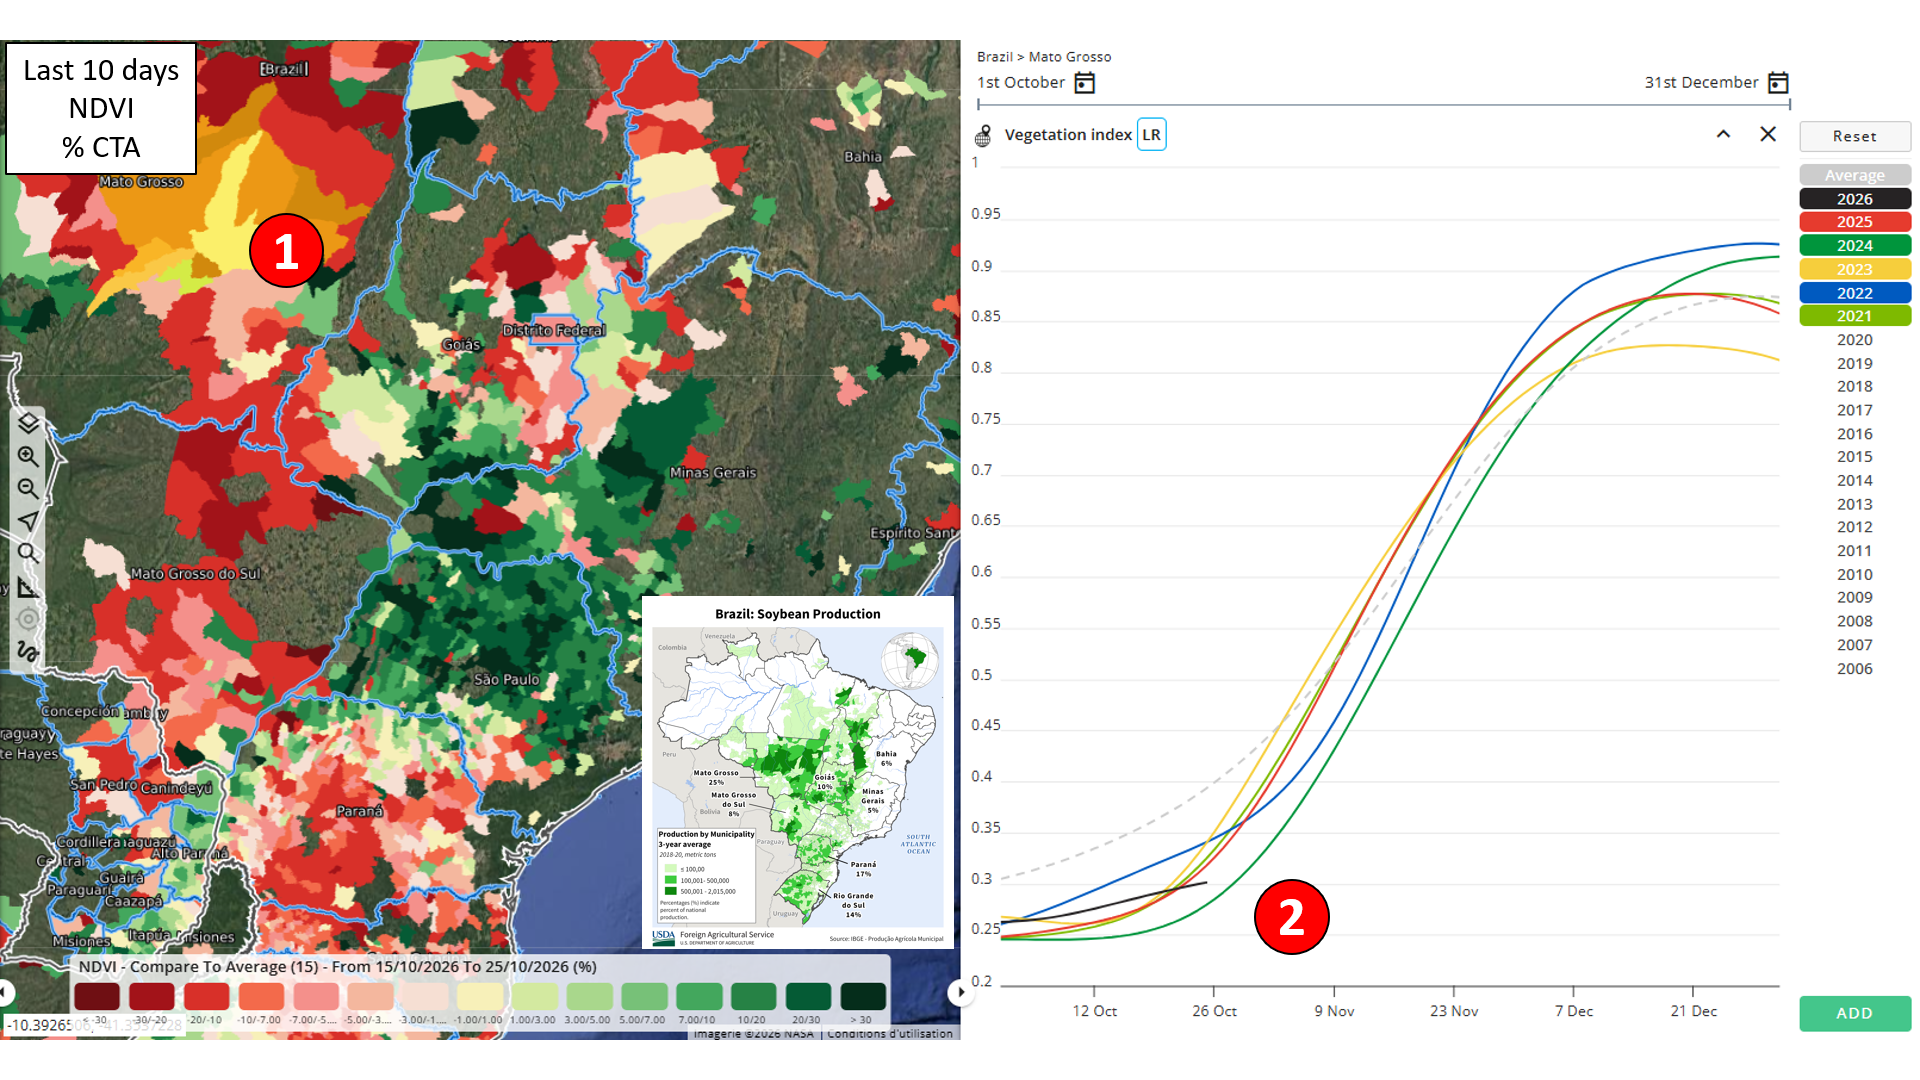Viewport: 1920px width, 1080px height.
Task: Toggle the Average series line
Action: tap(1855, 175)
